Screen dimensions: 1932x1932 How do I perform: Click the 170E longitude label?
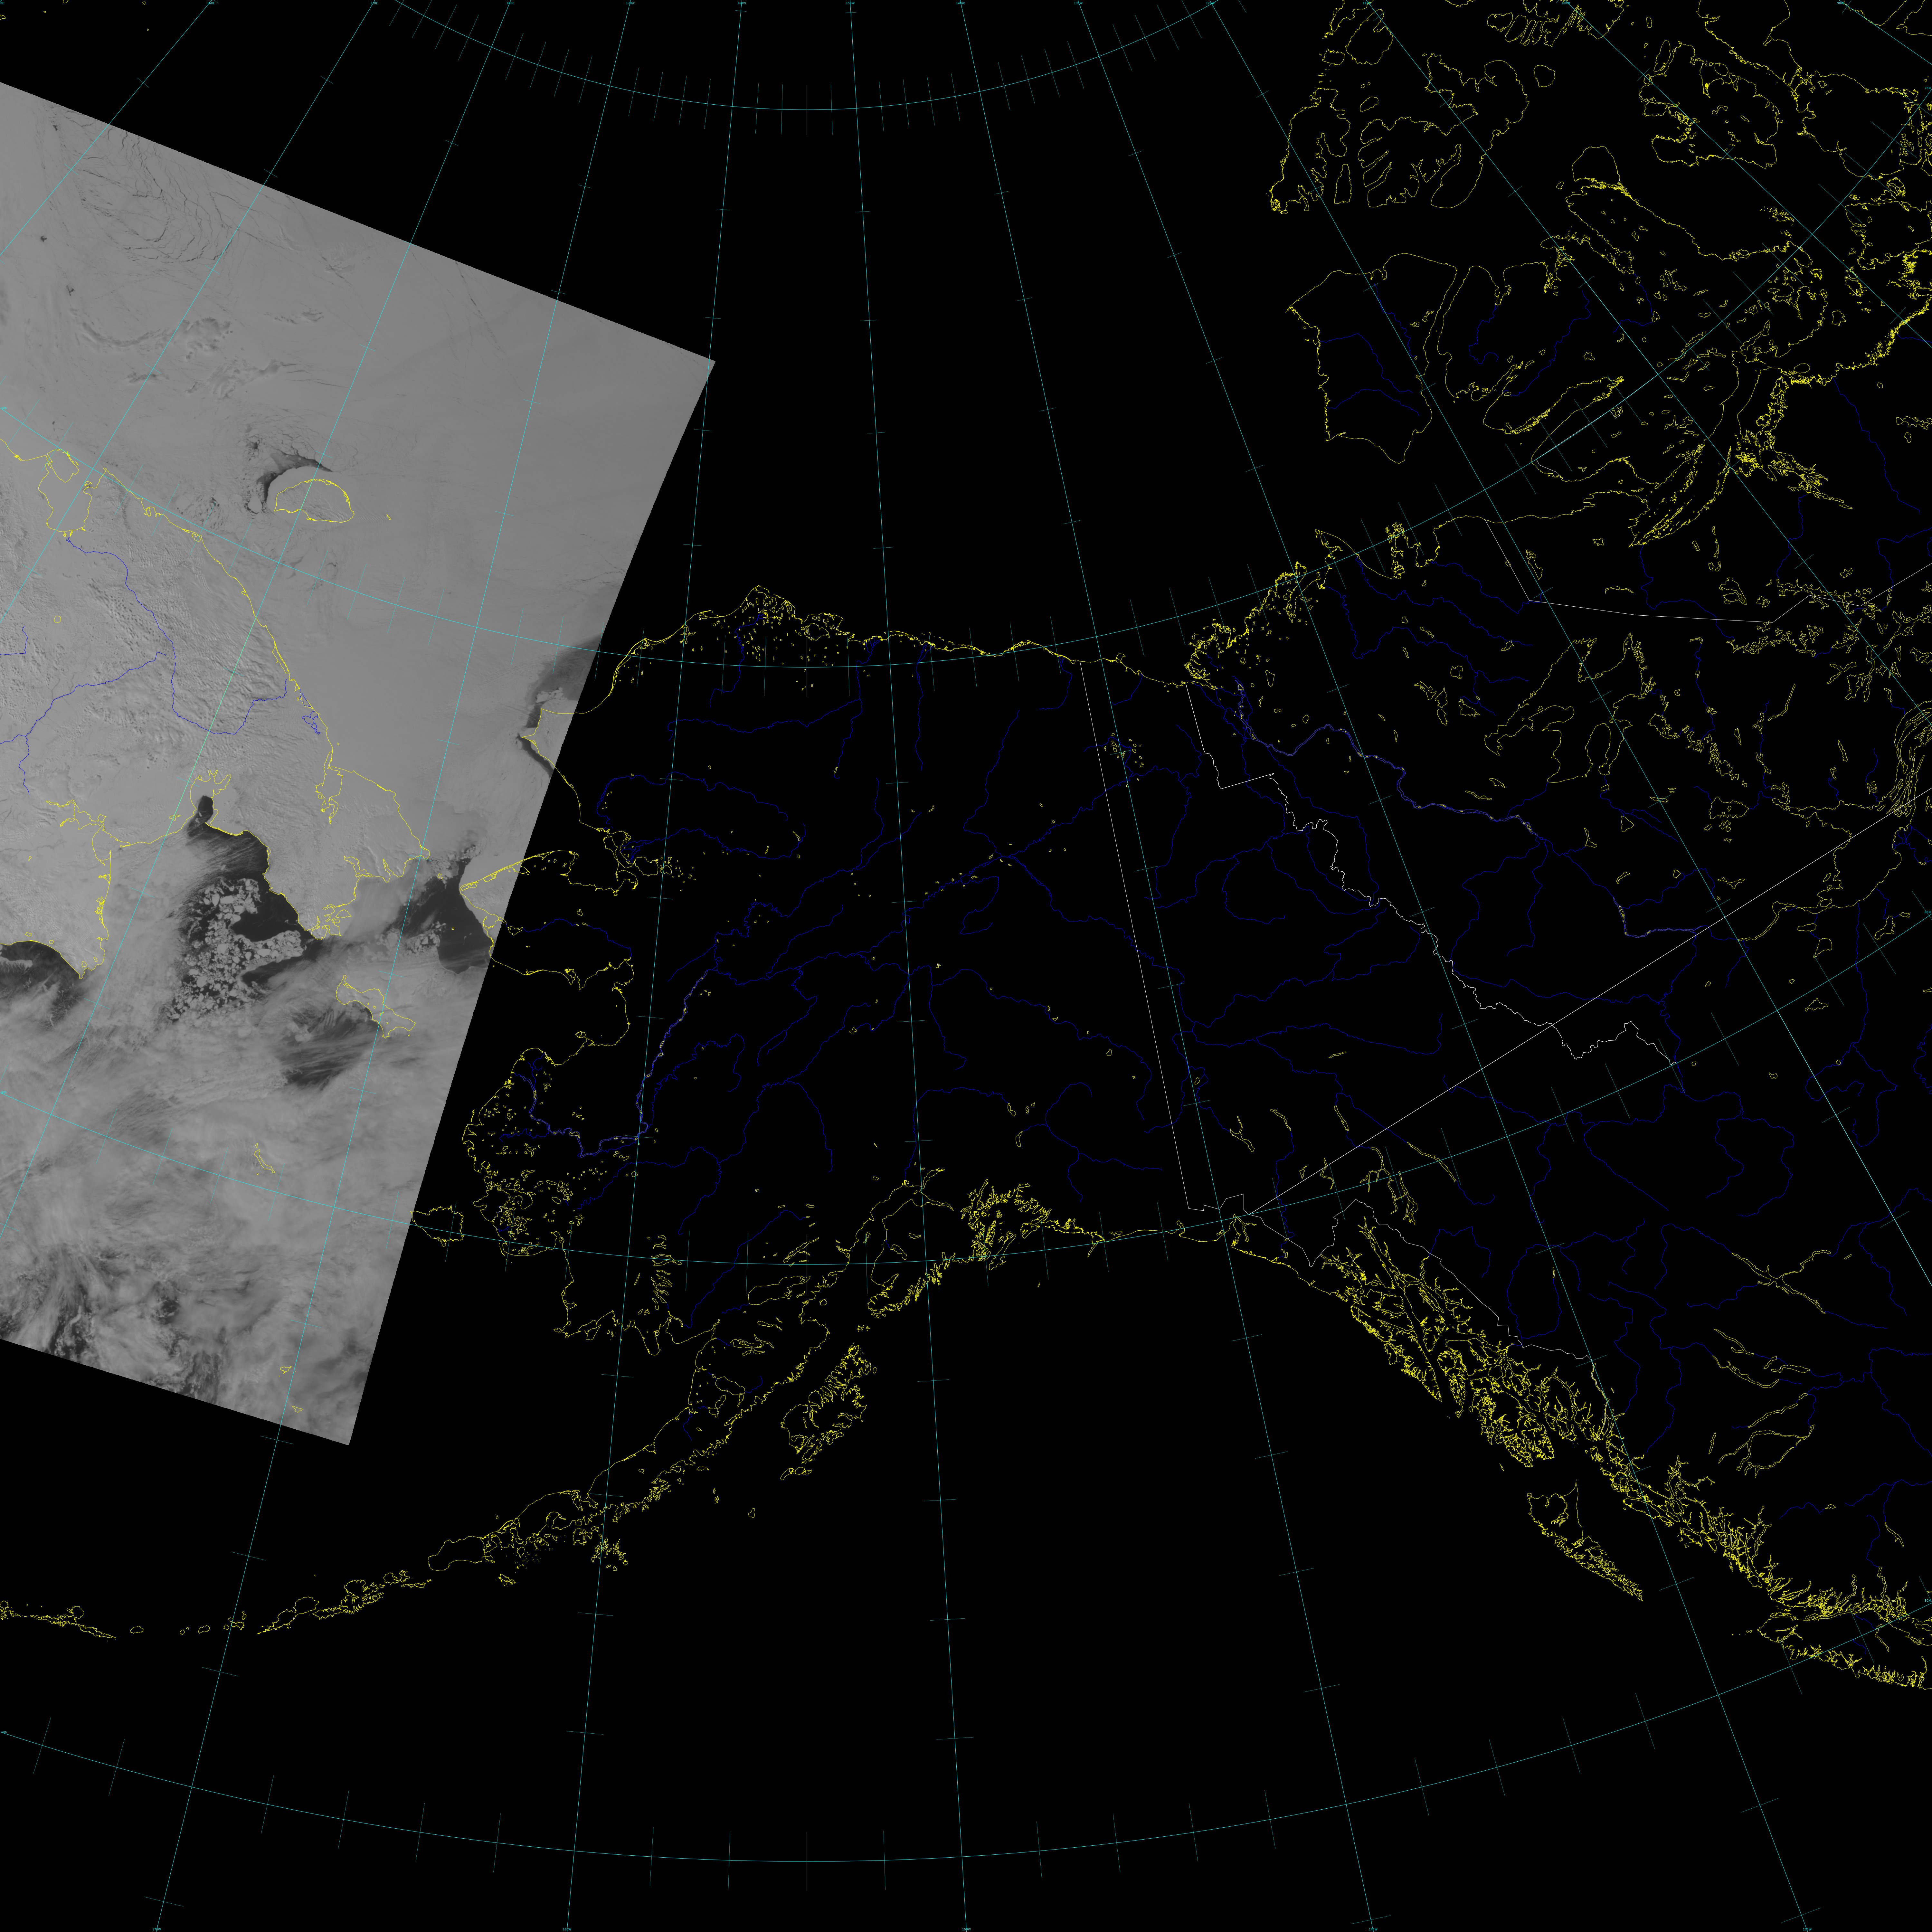374,3
